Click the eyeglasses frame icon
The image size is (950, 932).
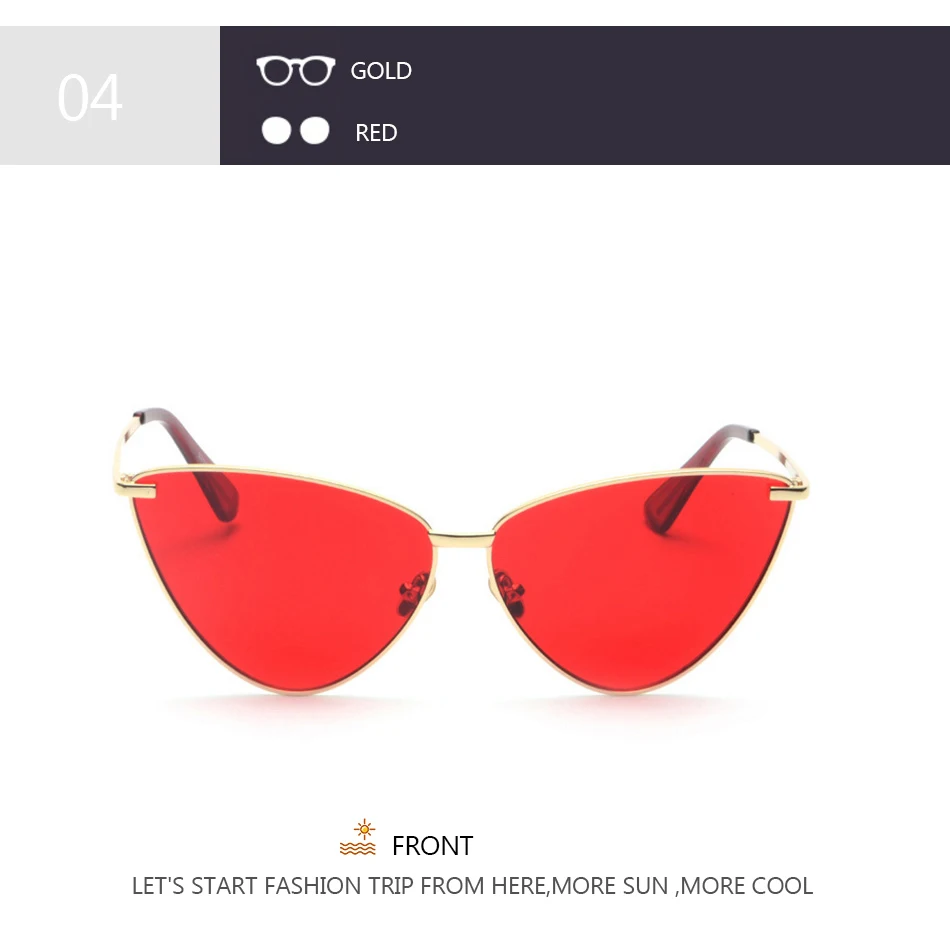click(x=295, y=70)
